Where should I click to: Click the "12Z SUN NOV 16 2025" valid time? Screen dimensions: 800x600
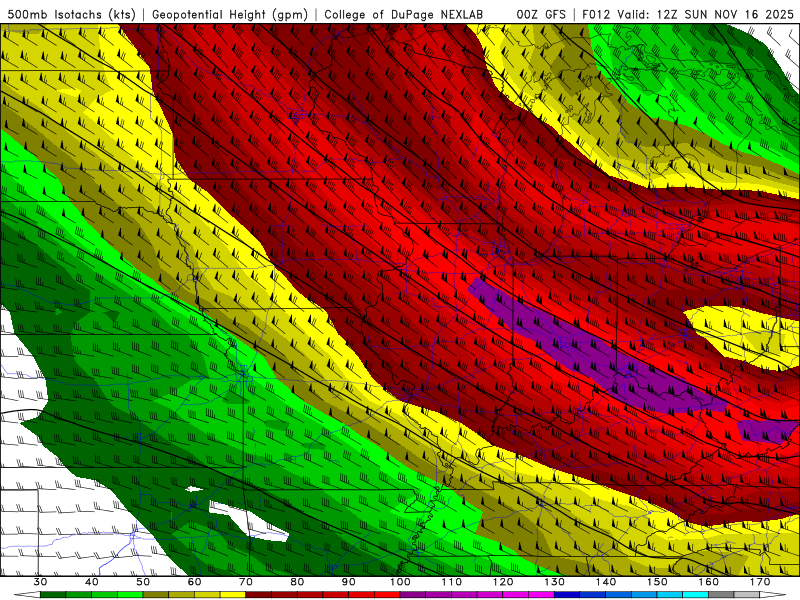725,14
